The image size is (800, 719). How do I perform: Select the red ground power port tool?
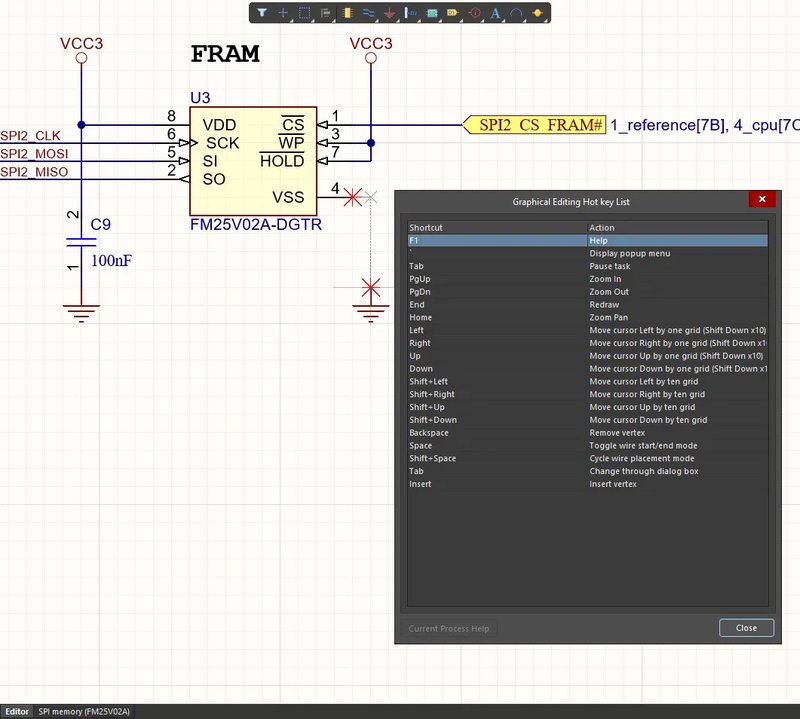click(x=389, y=13)
